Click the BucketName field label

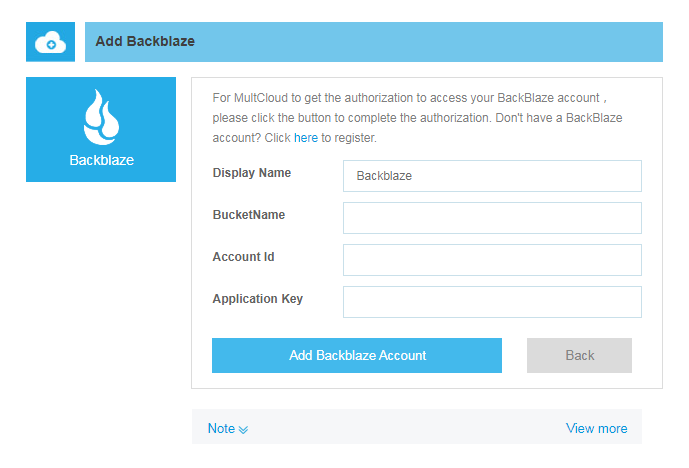click(x=249, y=215)
